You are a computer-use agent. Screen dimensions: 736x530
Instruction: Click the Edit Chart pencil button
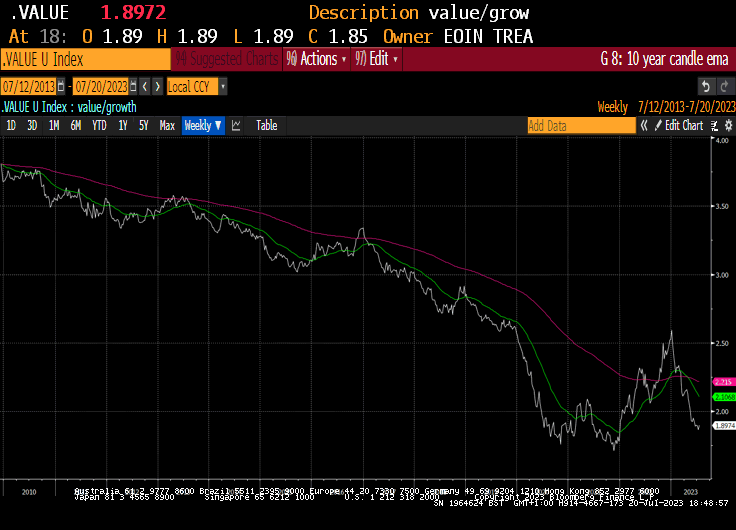click(x=679, y=125)
